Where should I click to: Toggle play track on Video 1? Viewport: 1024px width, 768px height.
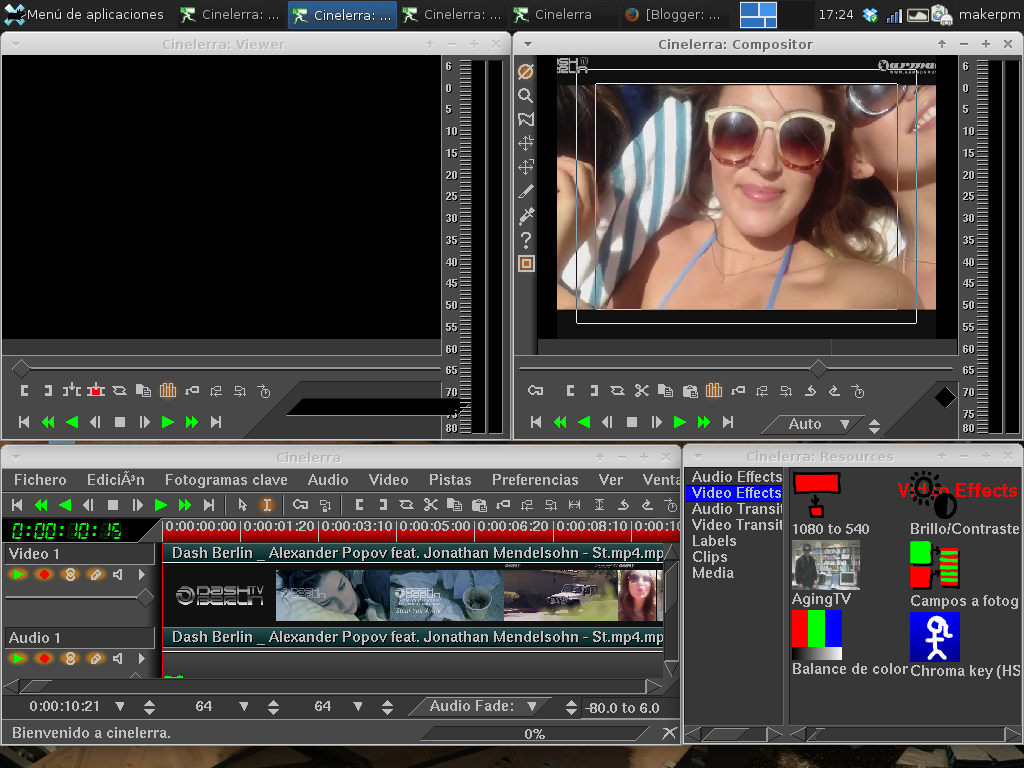[x=18, y=575]
